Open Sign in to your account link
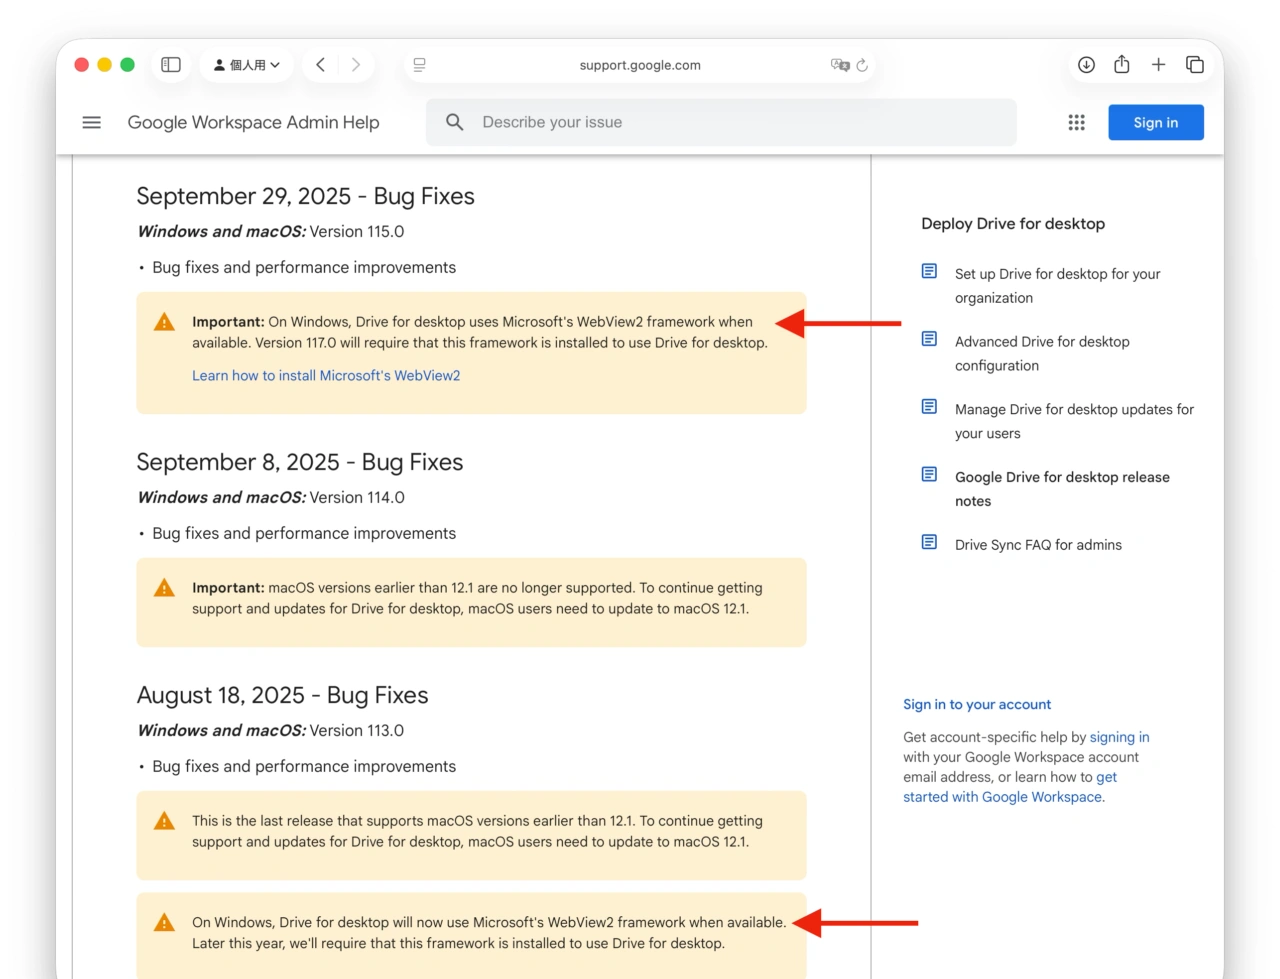Viewport: 1280px width, 979px height. point(977,704)
